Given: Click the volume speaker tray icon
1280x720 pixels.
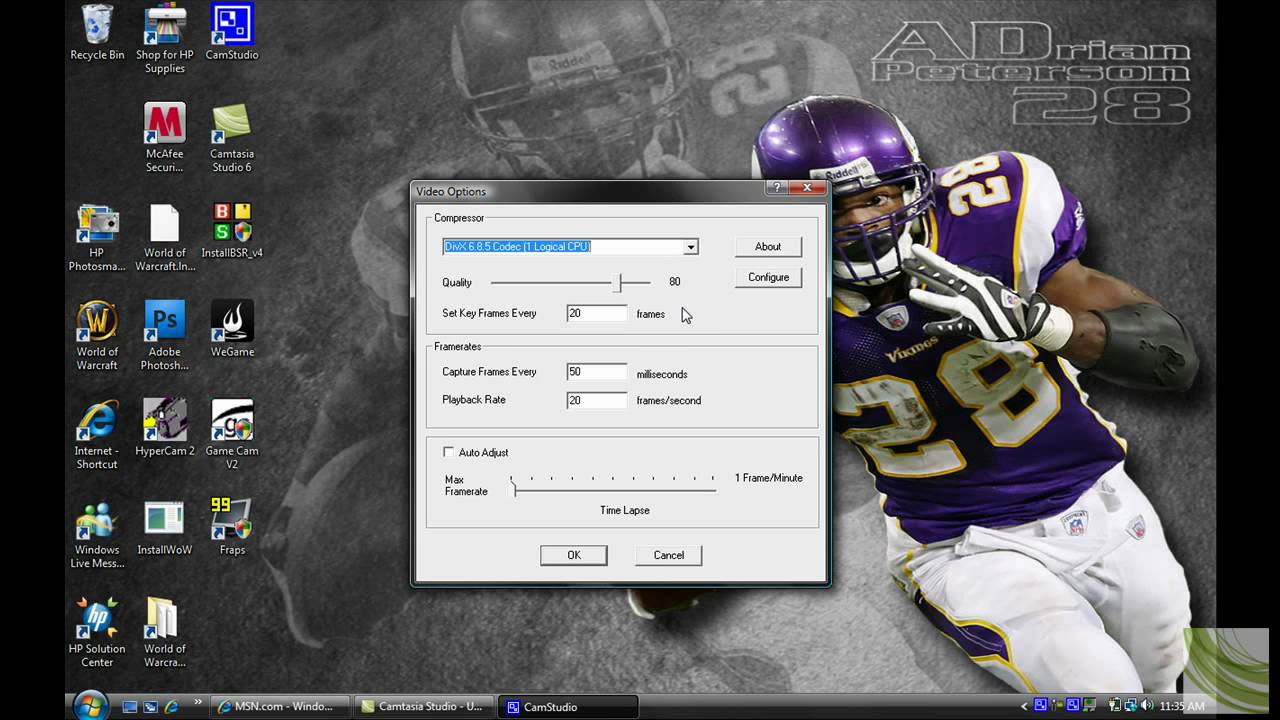Looking at the screenshot, I should pyautogui.click(x=1146, y=706).
